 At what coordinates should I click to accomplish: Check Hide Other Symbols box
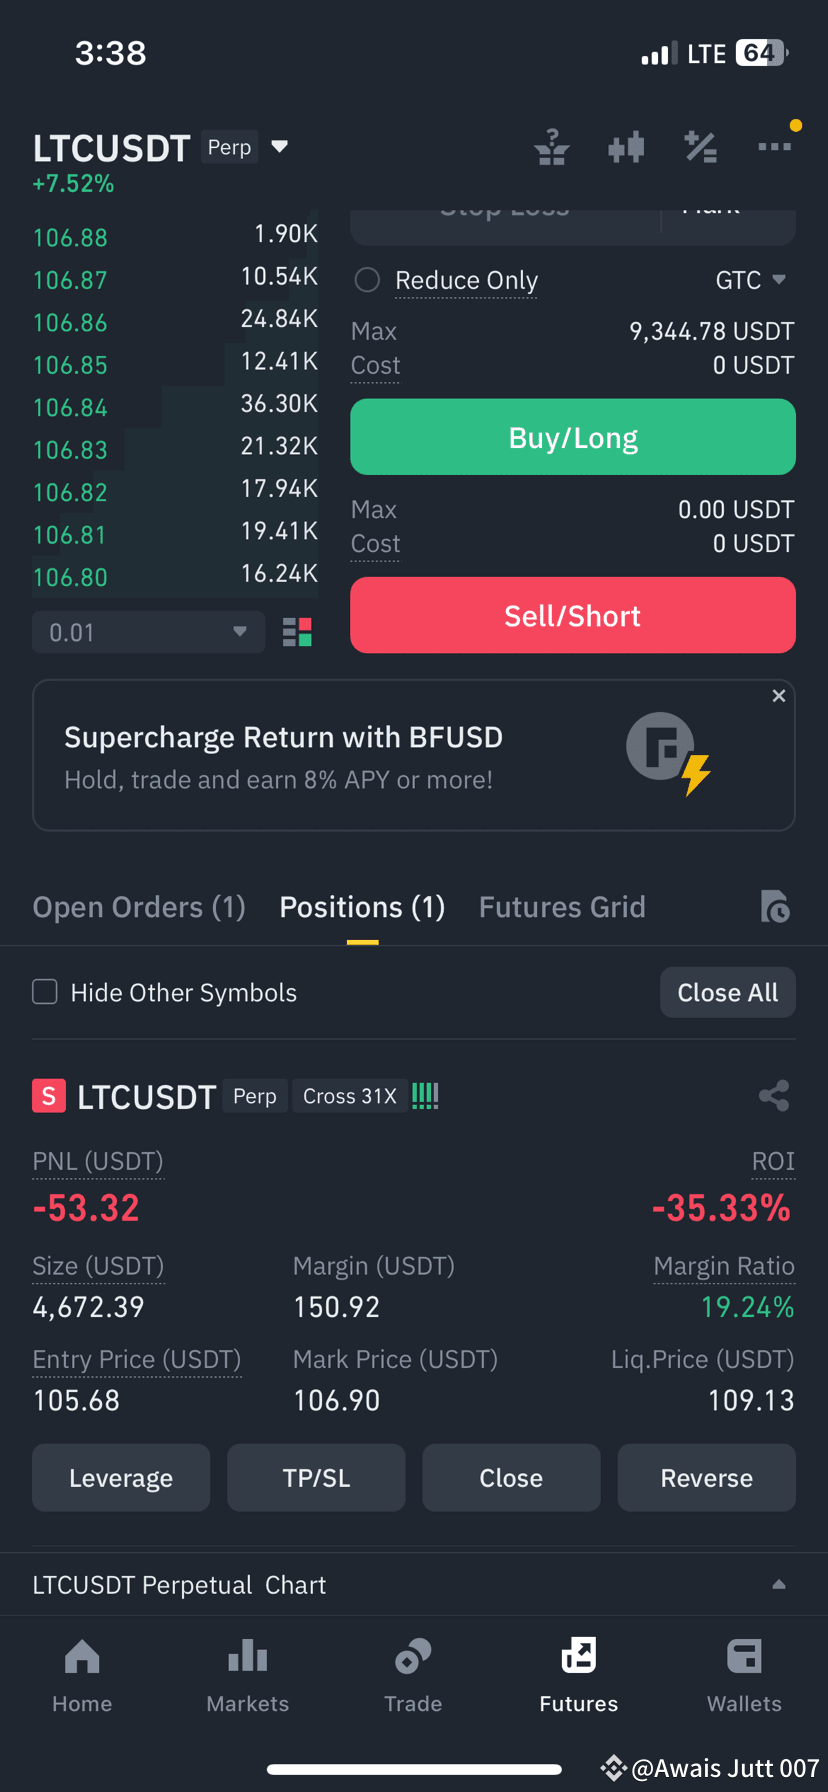click(45, 992)
